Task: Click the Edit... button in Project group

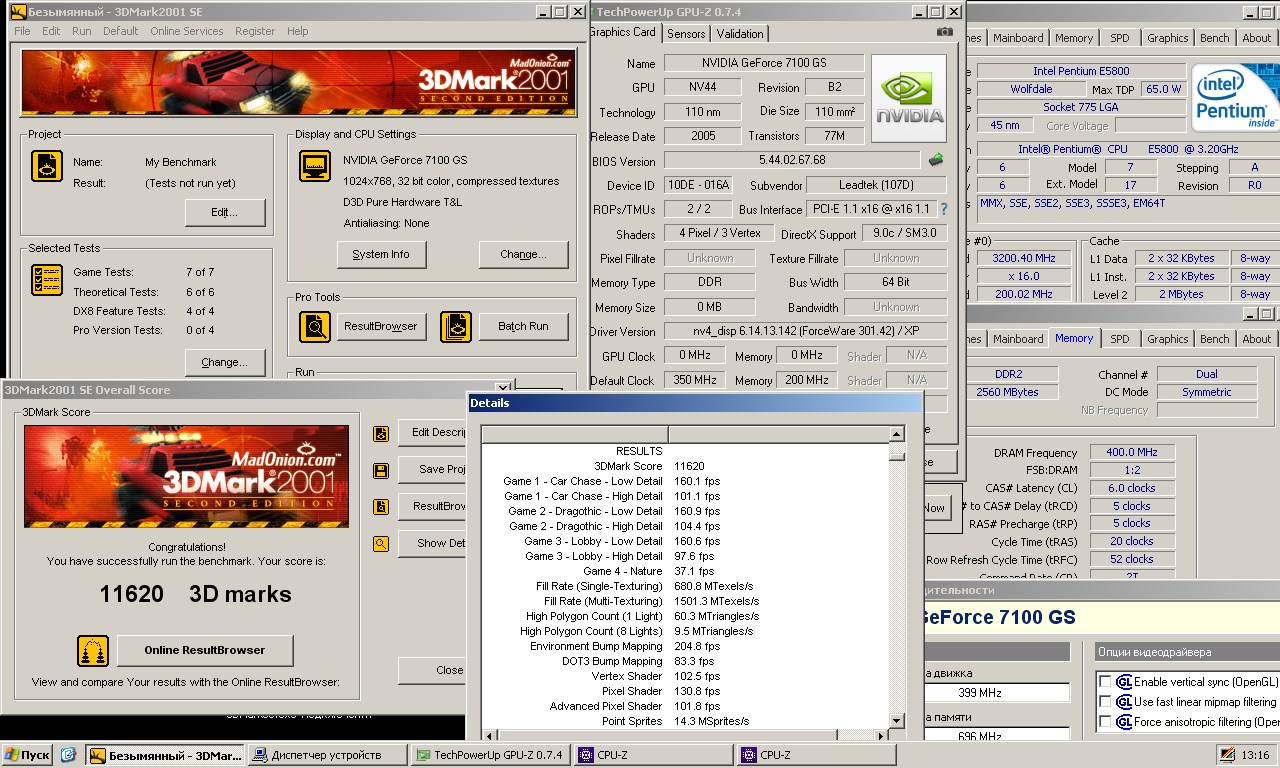Action: pyautogui.click(x=225, y=213)
